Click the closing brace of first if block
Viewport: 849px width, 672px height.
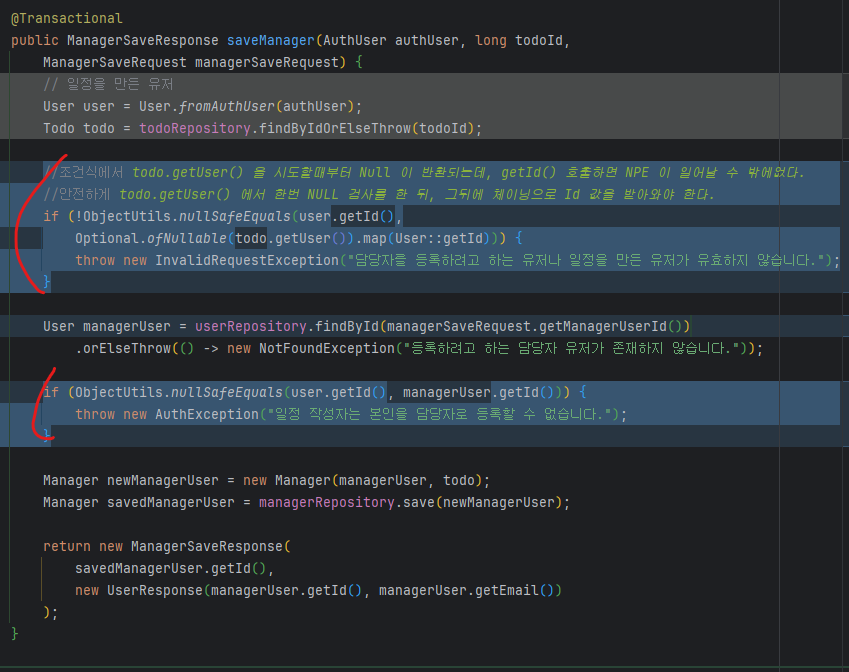tap(47, 282)
